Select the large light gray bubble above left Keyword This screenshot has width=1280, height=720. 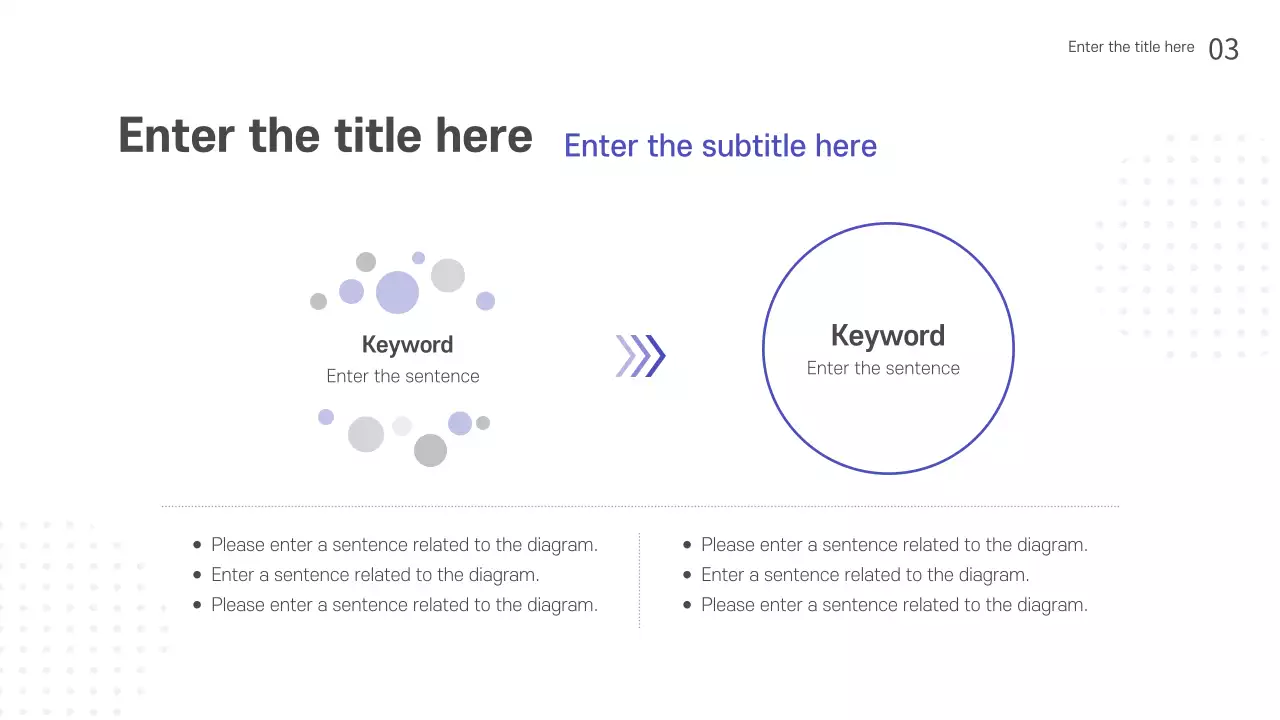448,275
